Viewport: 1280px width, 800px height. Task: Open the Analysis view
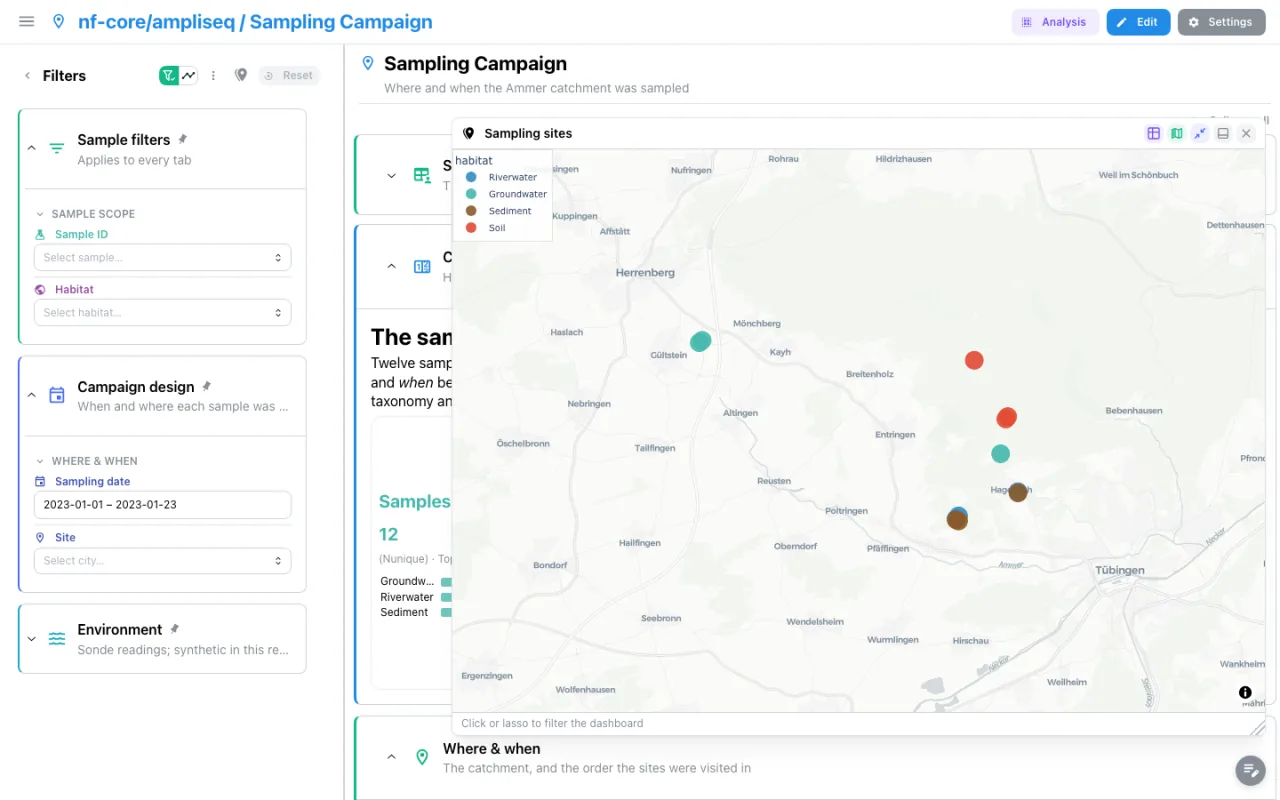click(1055, 22)
